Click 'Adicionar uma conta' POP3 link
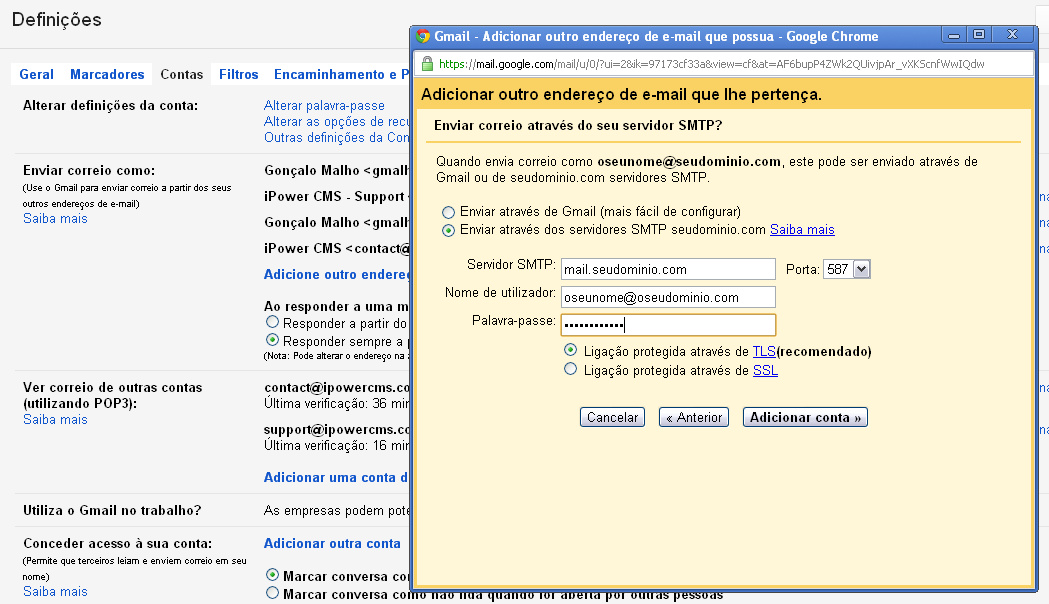The width and height of the screenshot is (1049, 604). [336, 478]
